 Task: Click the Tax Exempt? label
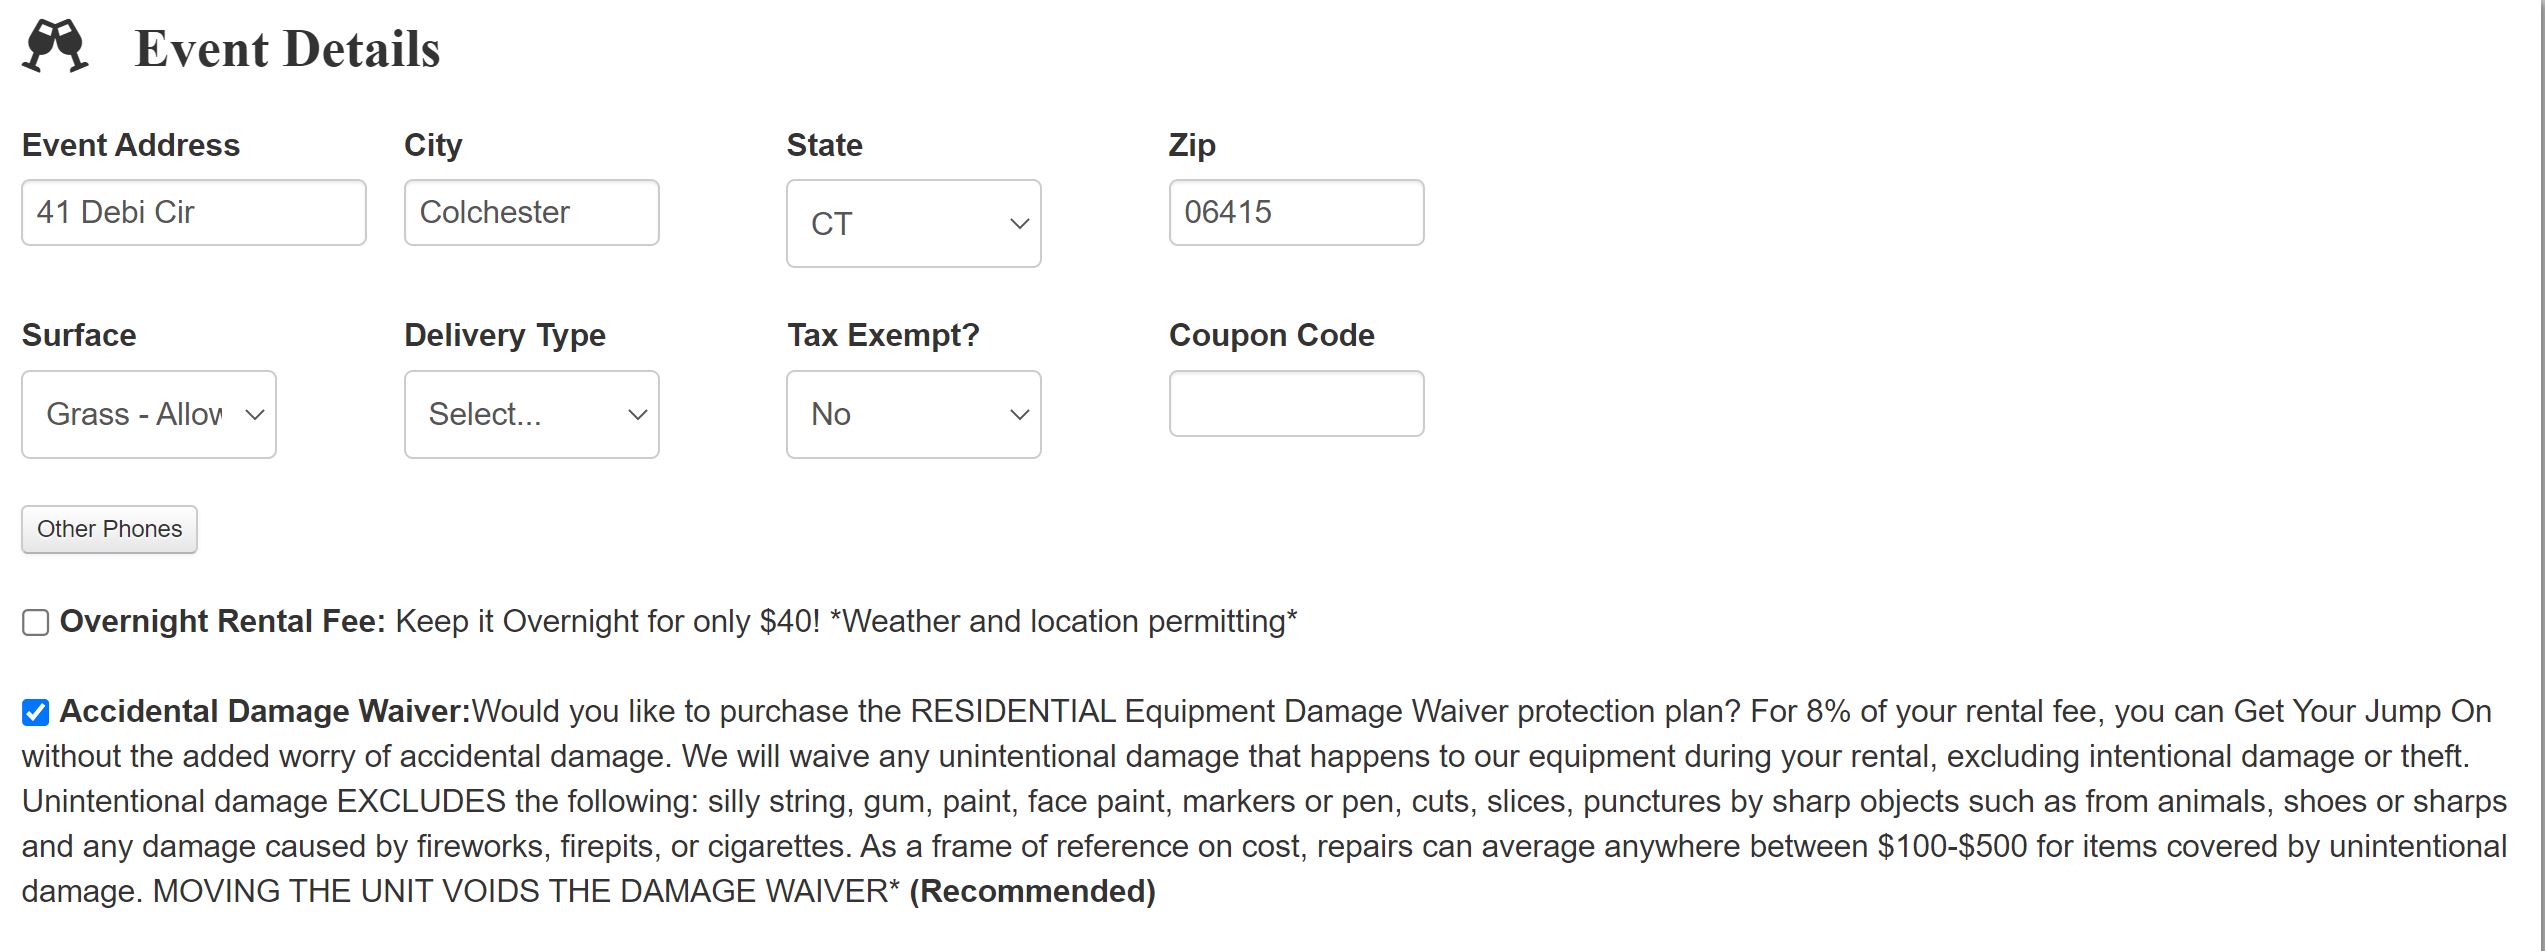tap(883, 335)
